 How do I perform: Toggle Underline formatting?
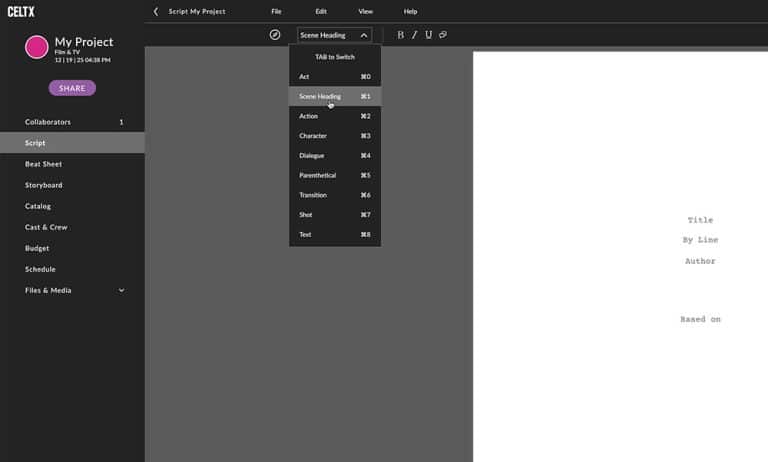pos(429,35)
